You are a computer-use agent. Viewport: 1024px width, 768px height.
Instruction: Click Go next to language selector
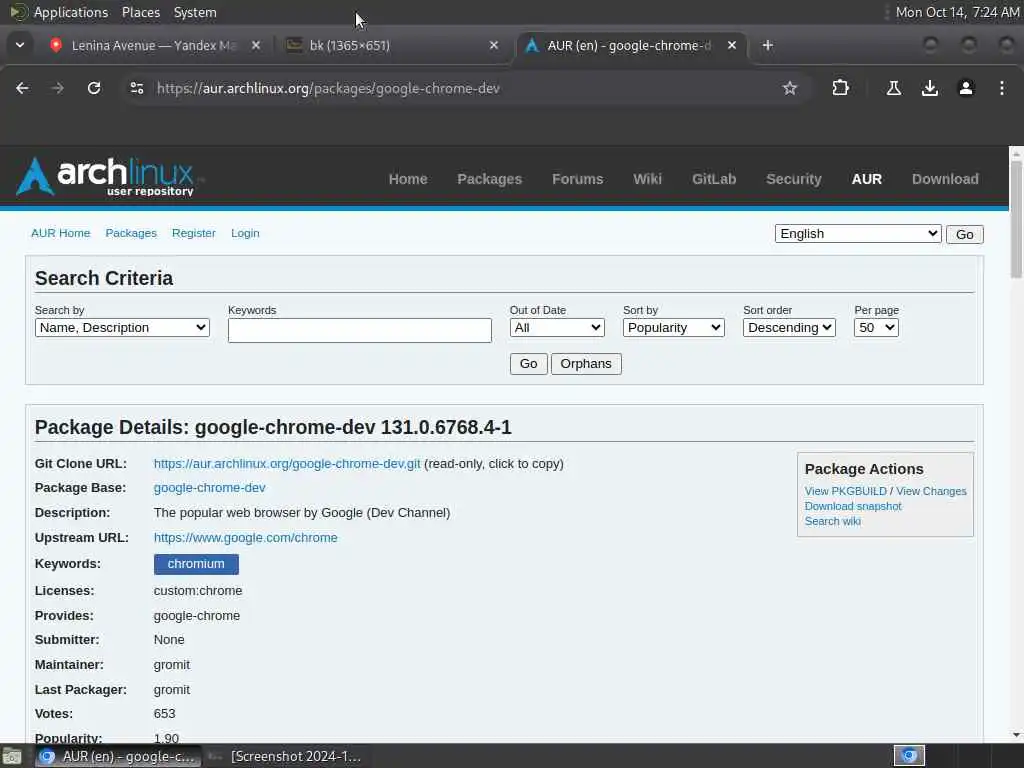tap(965, 234)
